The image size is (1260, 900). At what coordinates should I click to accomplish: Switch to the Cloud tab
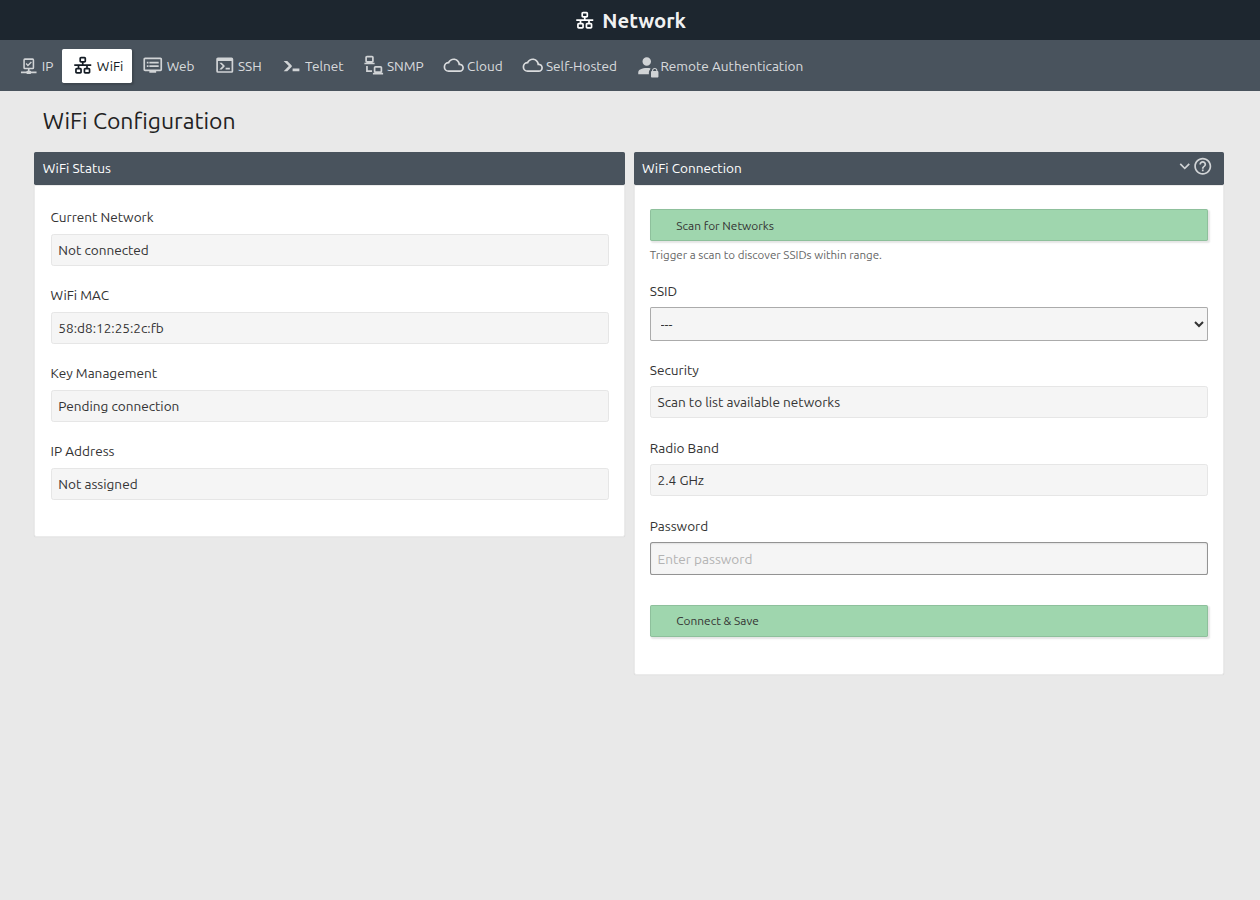473,66
